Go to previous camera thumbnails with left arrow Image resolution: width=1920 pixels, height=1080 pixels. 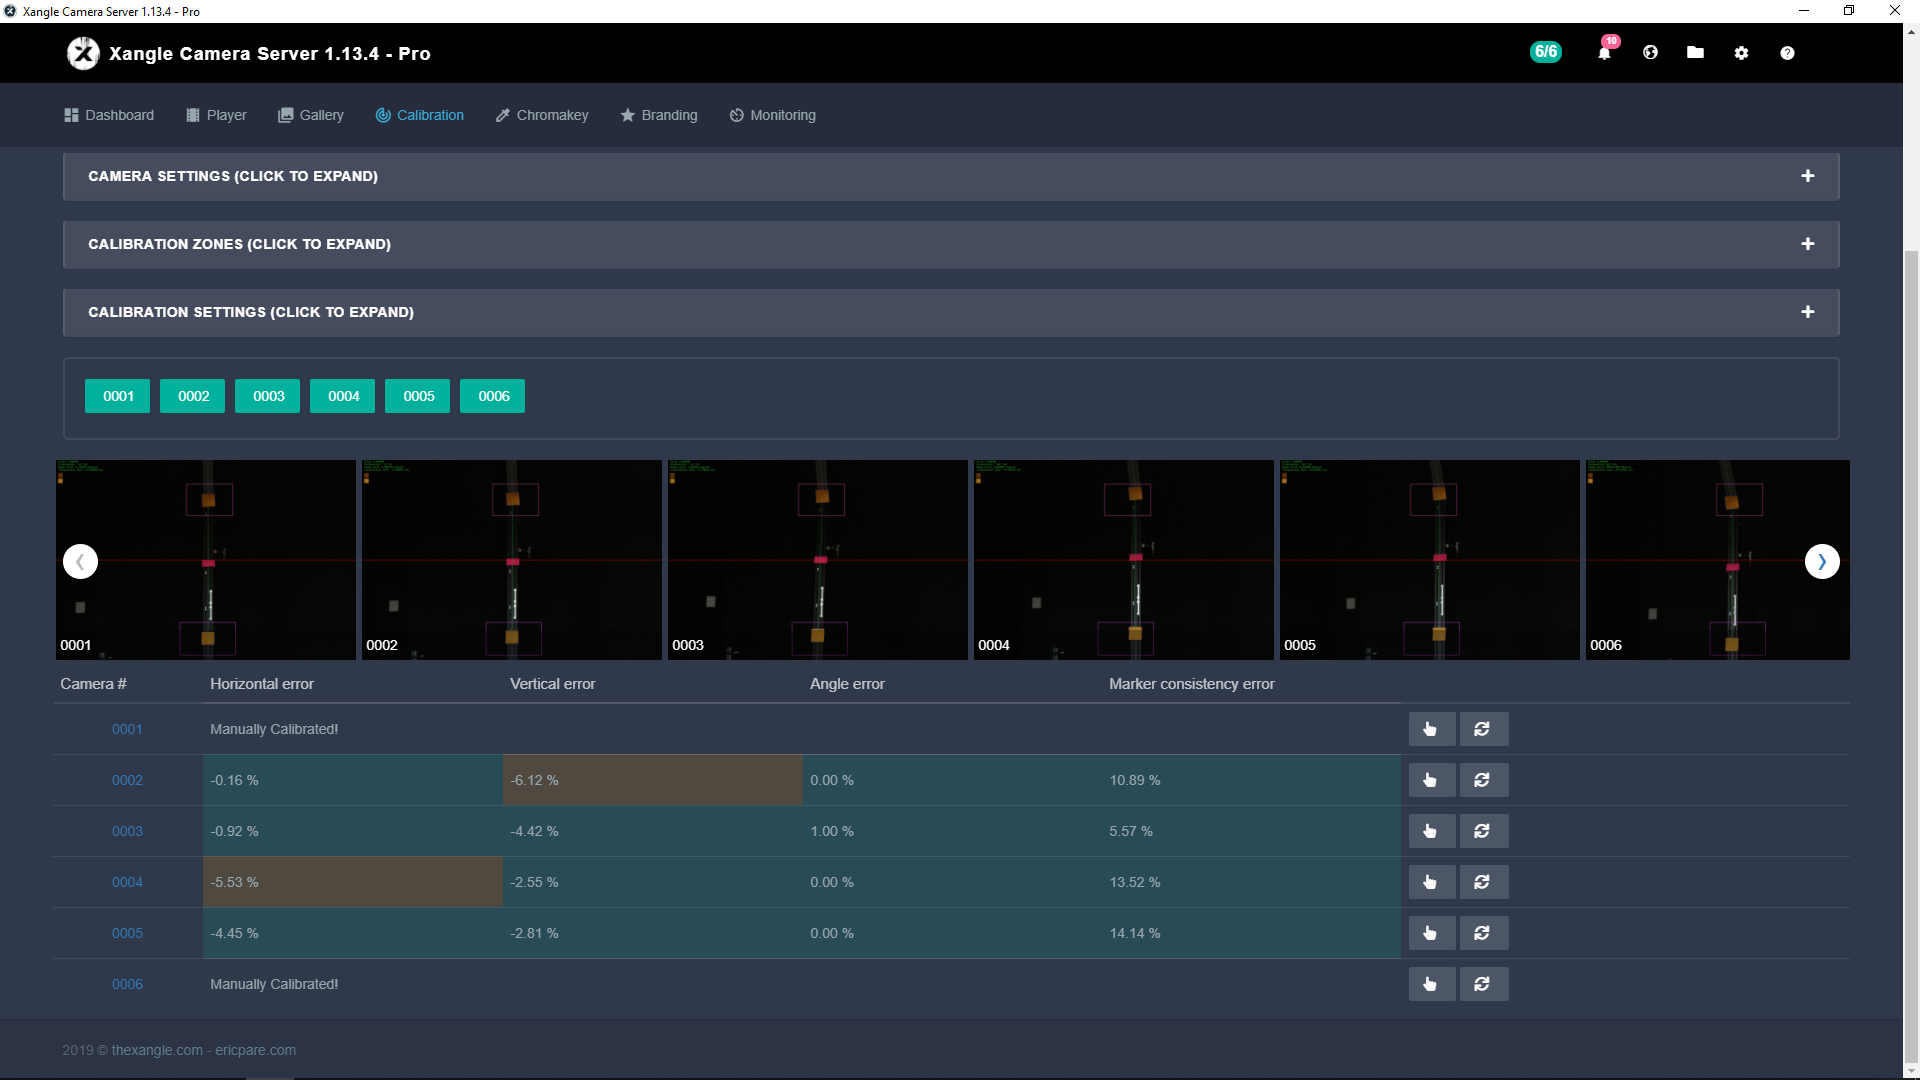(80, 561)
